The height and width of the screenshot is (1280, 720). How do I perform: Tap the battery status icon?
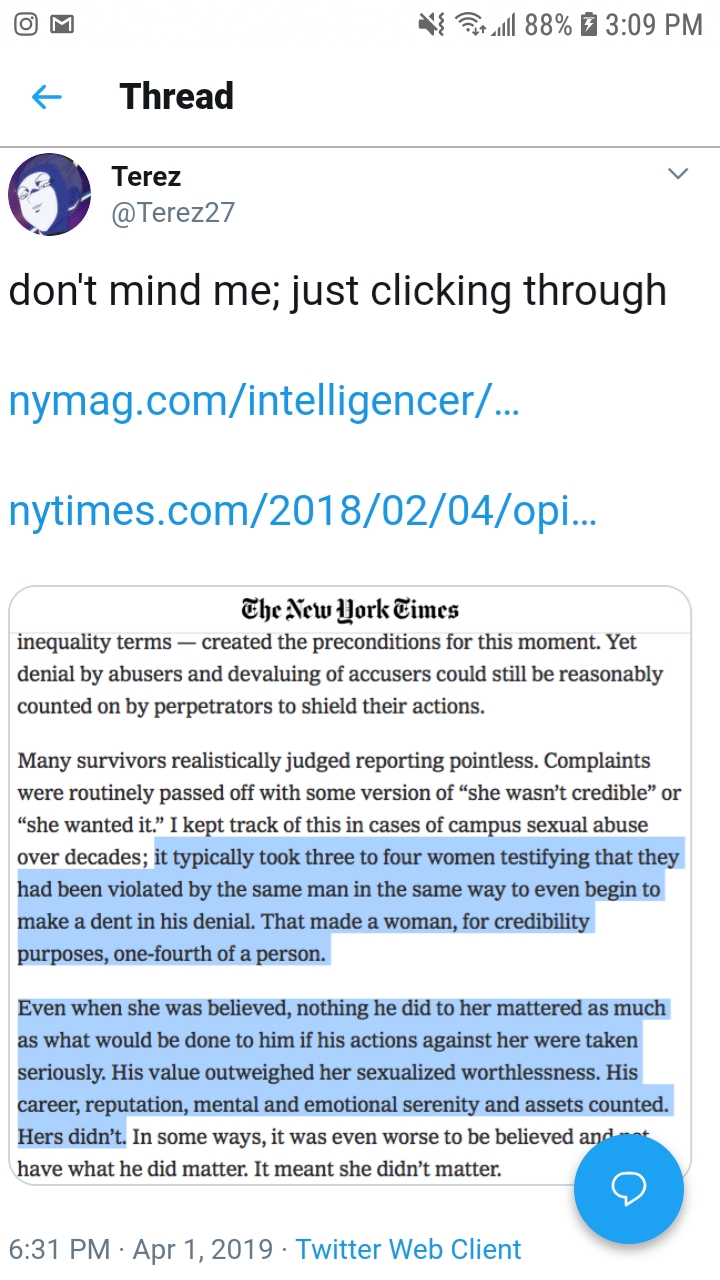point(588,25)
